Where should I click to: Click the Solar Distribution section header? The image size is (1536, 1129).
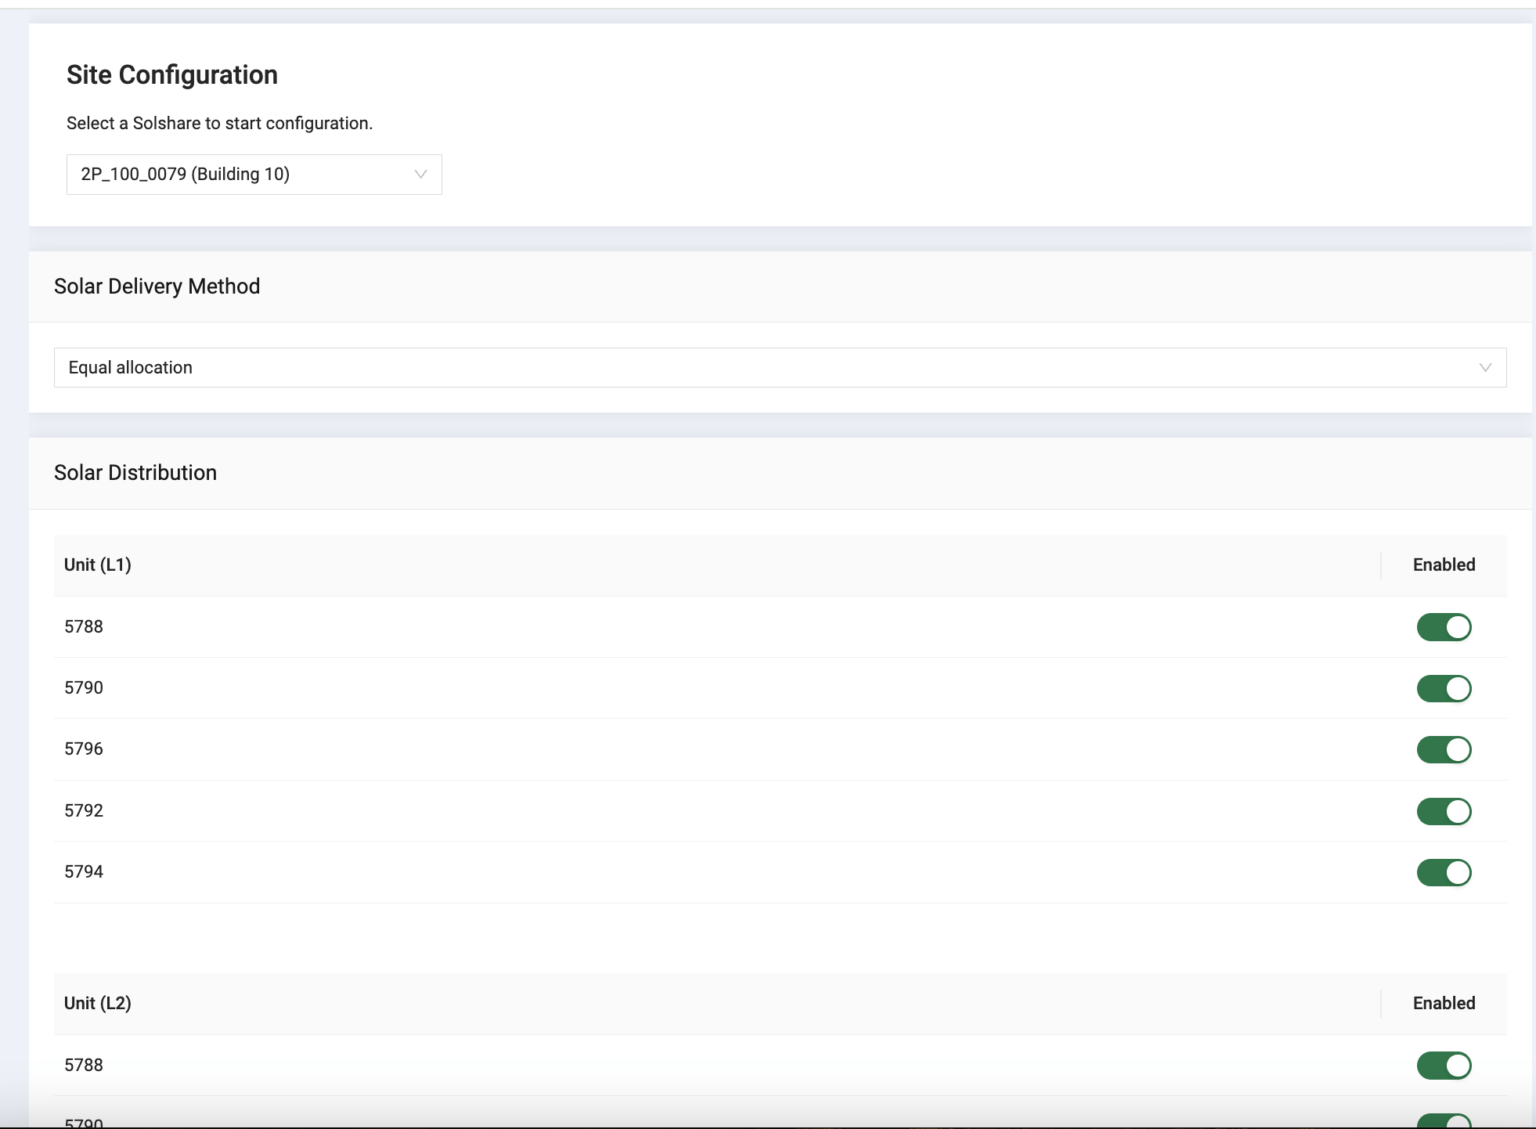[135, 473]
